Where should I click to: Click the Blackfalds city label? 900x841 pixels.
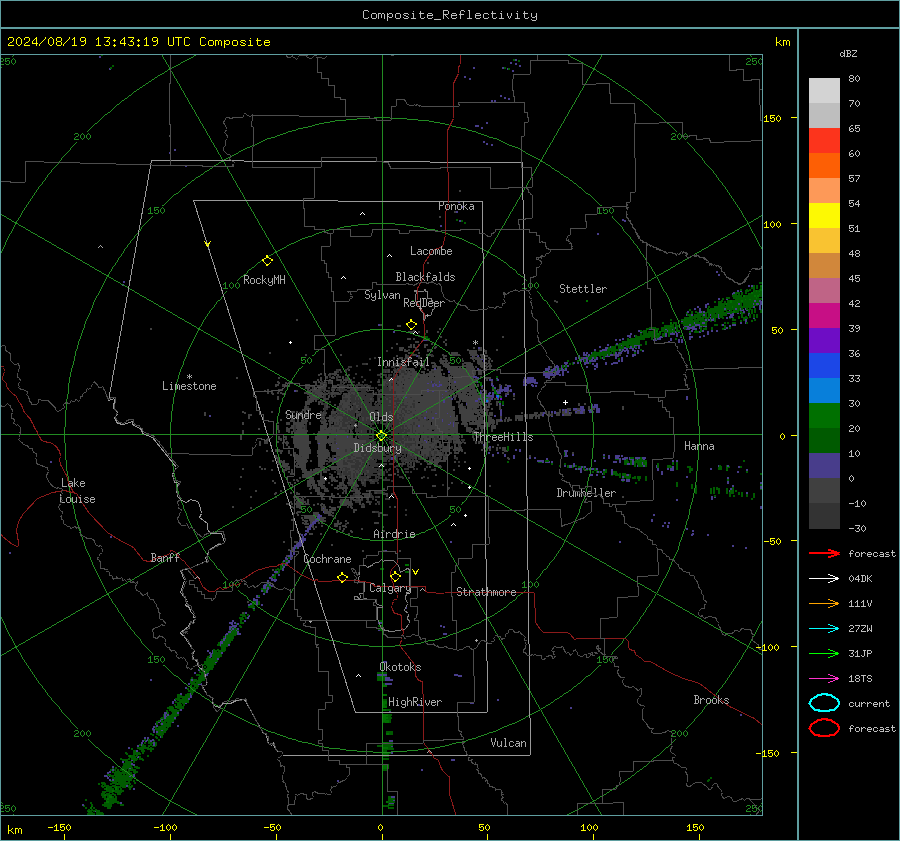click(x=425, y=277)
